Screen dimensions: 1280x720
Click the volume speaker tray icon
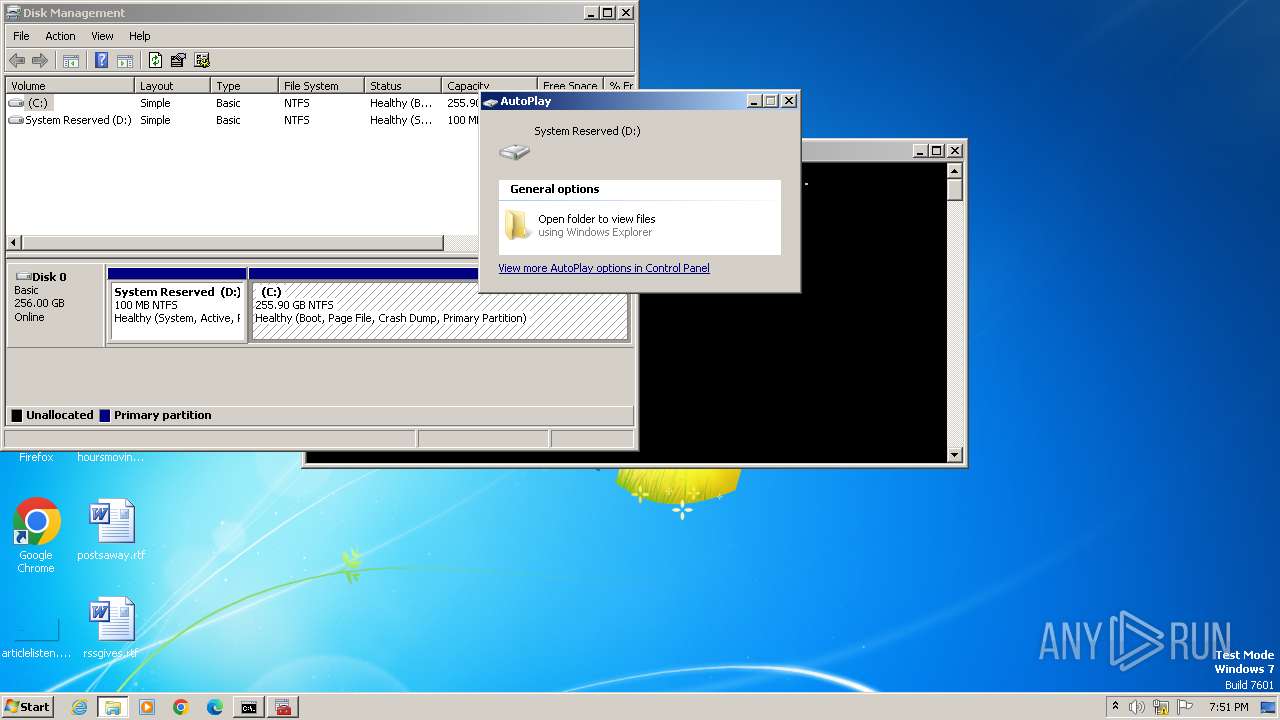(x=1137, y=707)
